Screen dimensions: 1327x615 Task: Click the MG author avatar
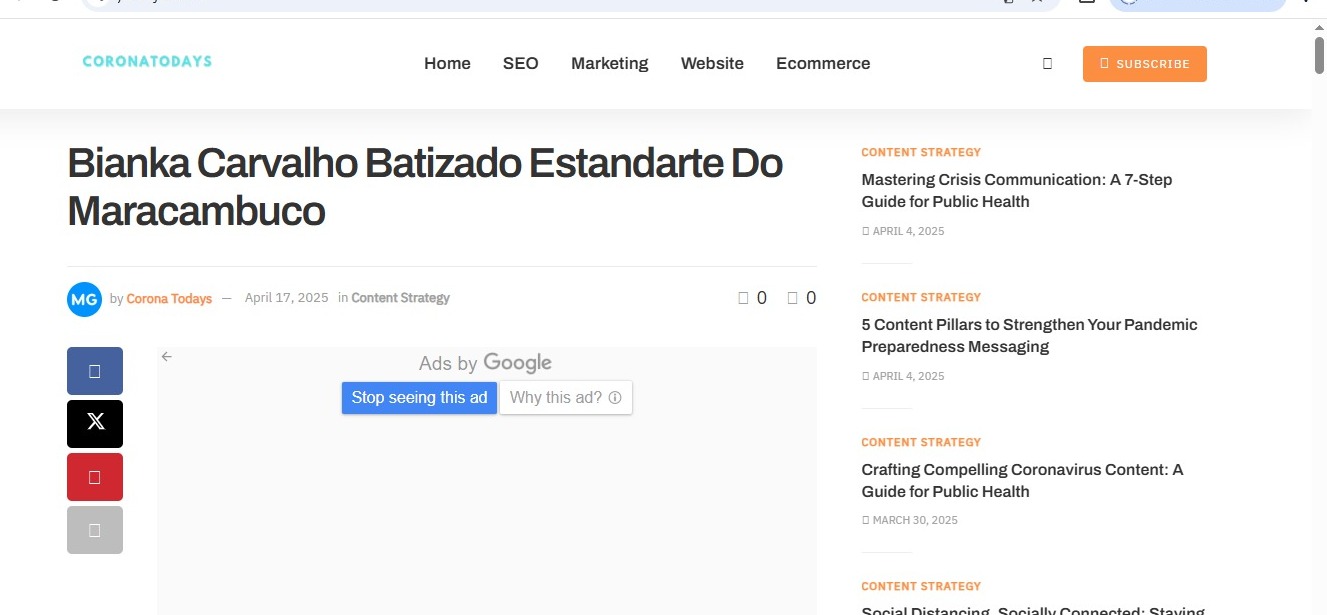click(x=84, y=299)
